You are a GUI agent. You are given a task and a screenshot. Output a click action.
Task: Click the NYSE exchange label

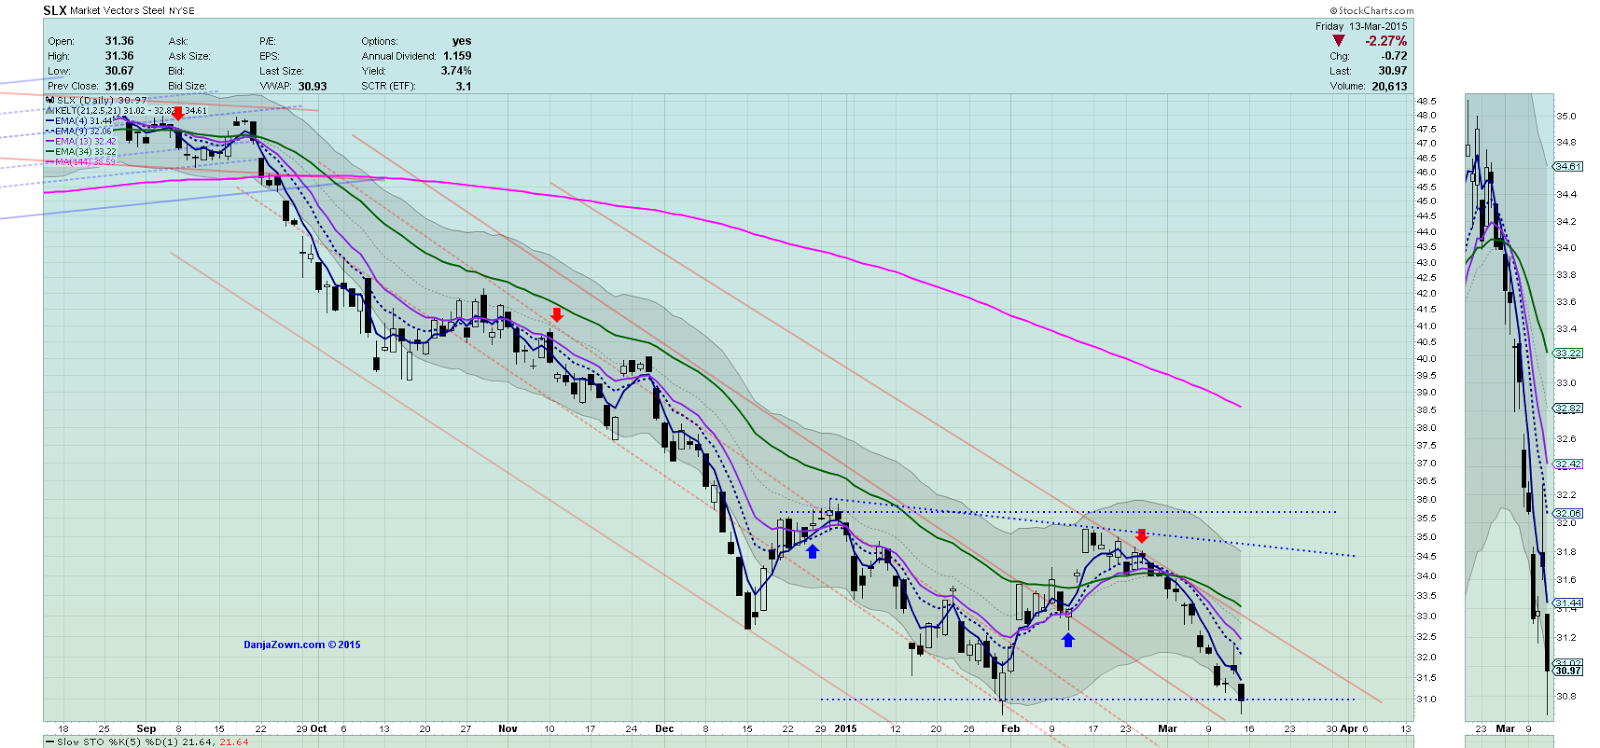pyautogui.click(x=182, y=11)
